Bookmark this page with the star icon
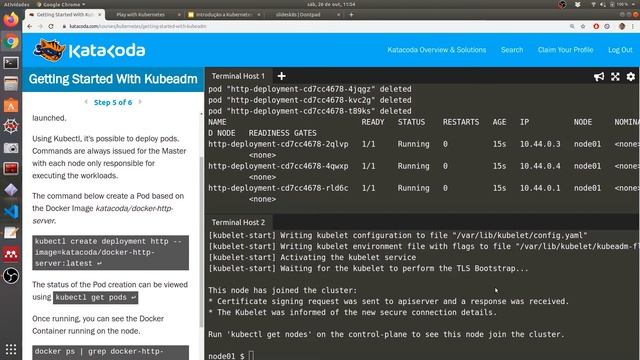This screenshot has width=640, height=360. coord(583,26)
